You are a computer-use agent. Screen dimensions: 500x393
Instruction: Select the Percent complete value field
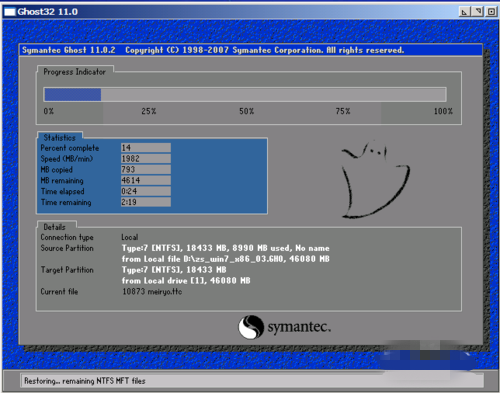point(146,148)
